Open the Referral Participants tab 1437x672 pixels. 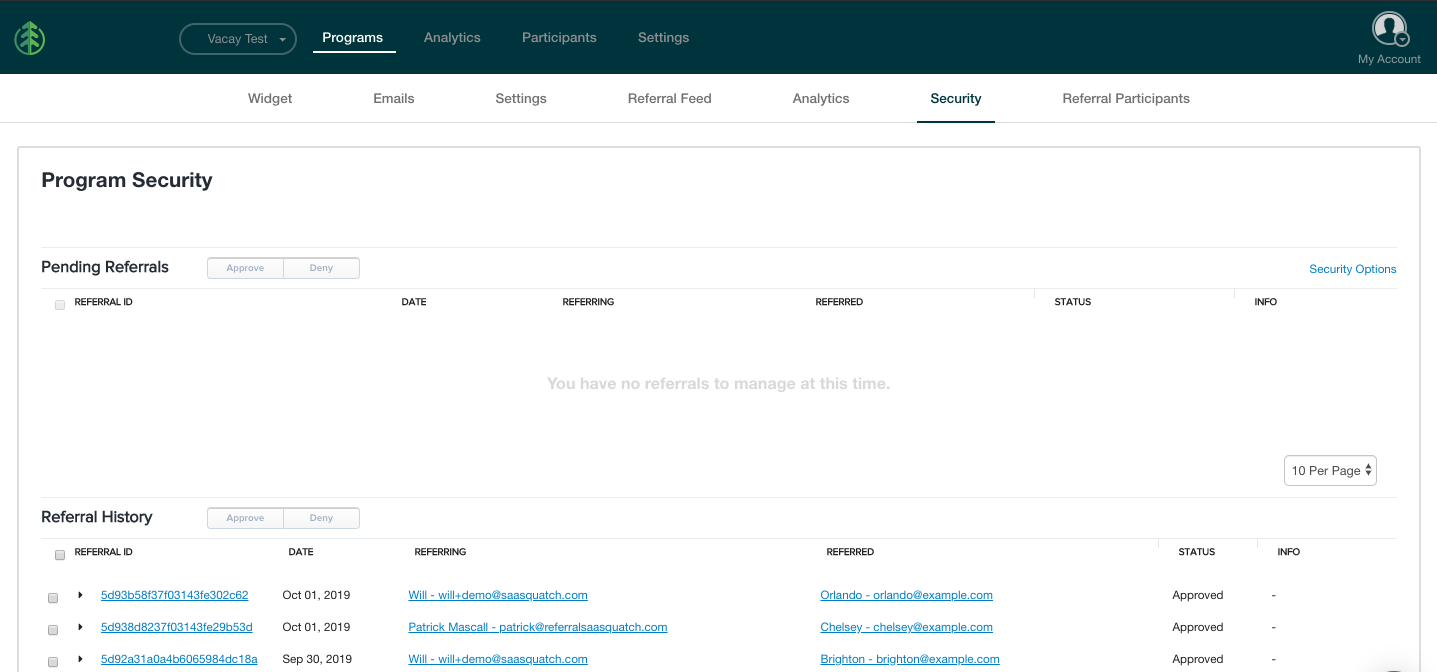tap(1126, 99)
